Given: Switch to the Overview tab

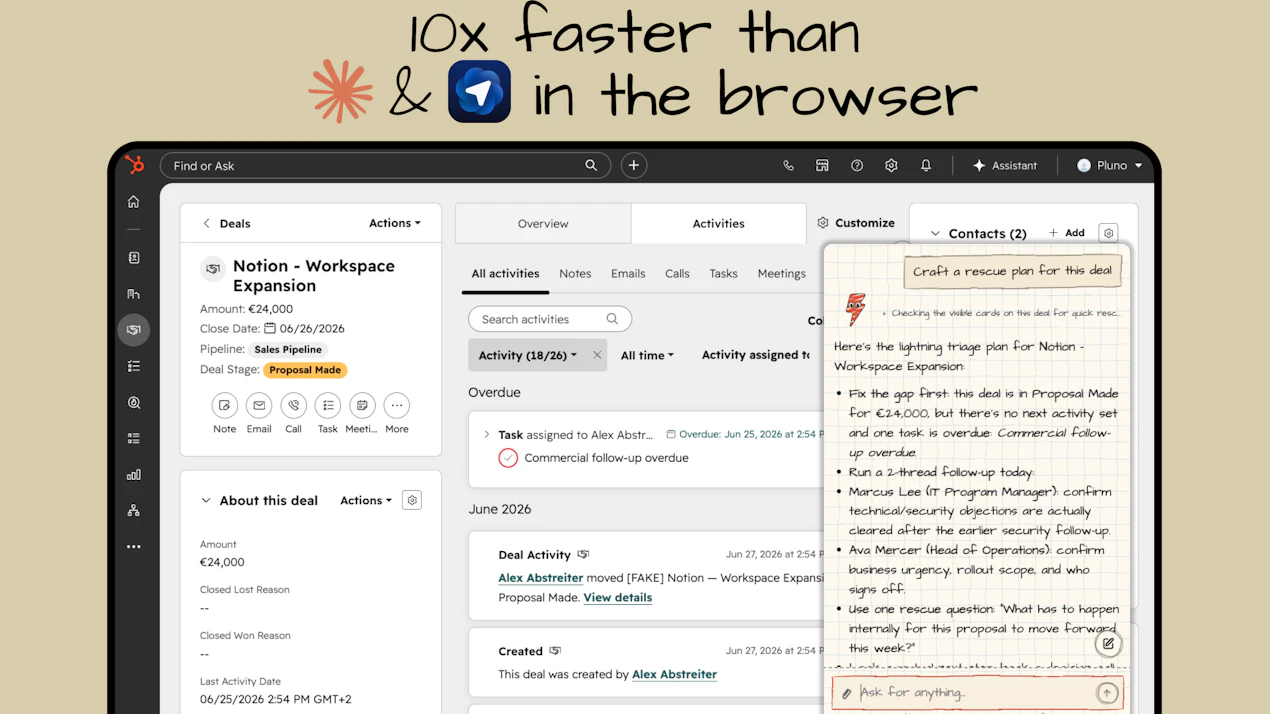Looking at the screenshot, I should pyautogui.click(x=543, y=224).
